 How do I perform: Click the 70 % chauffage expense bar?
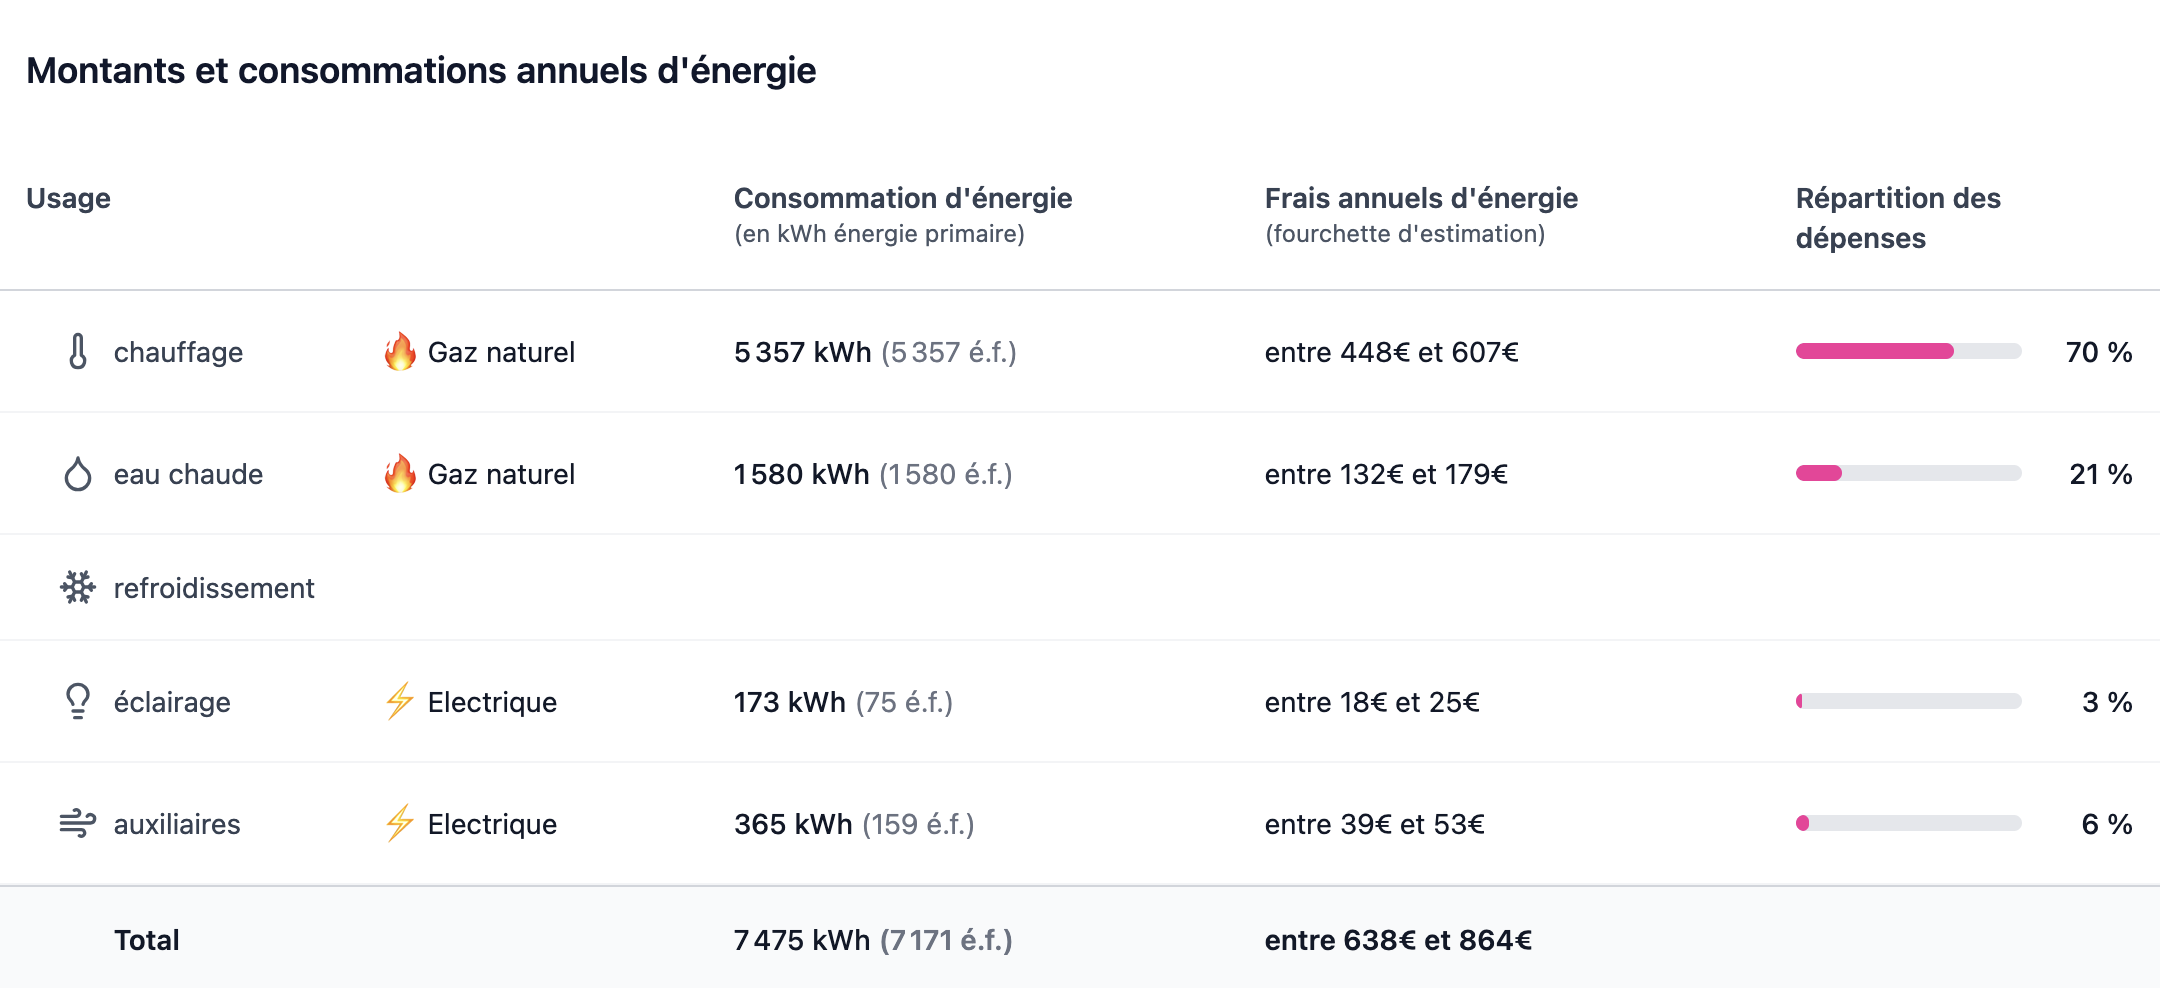pos(1908,352)
